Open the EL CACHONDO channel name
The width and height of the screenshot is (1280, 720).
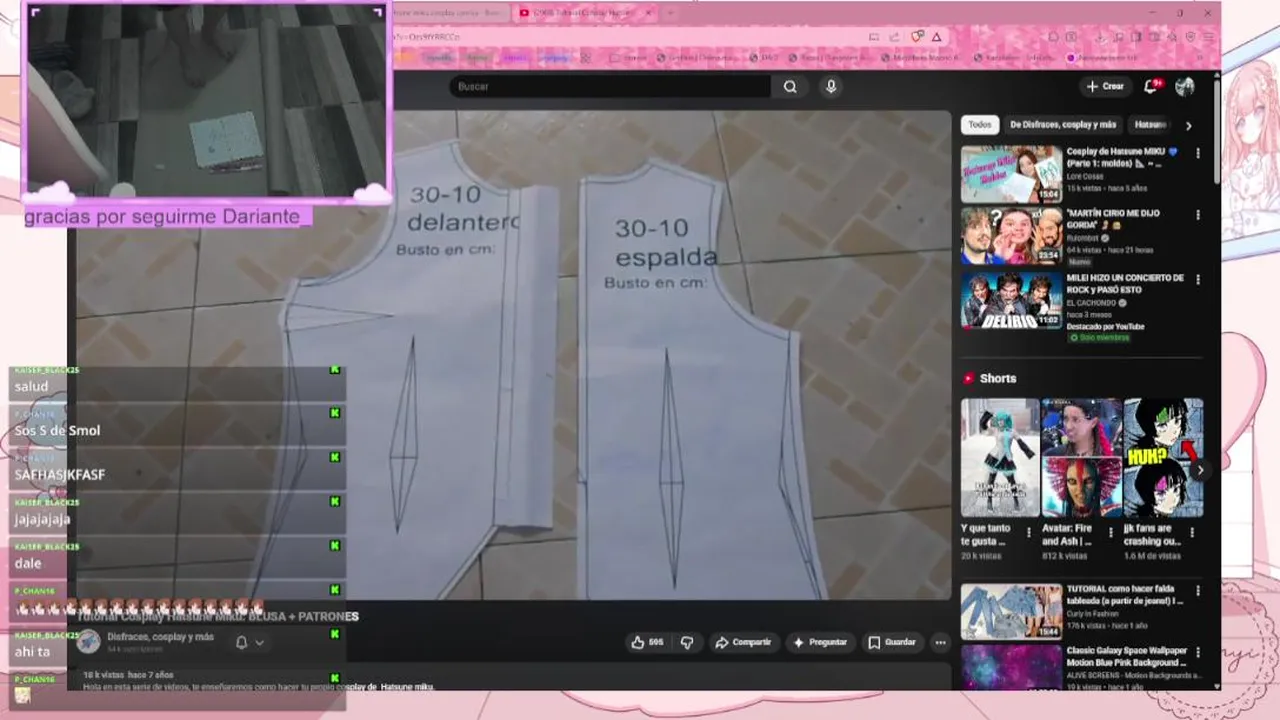click(1092, 303)
